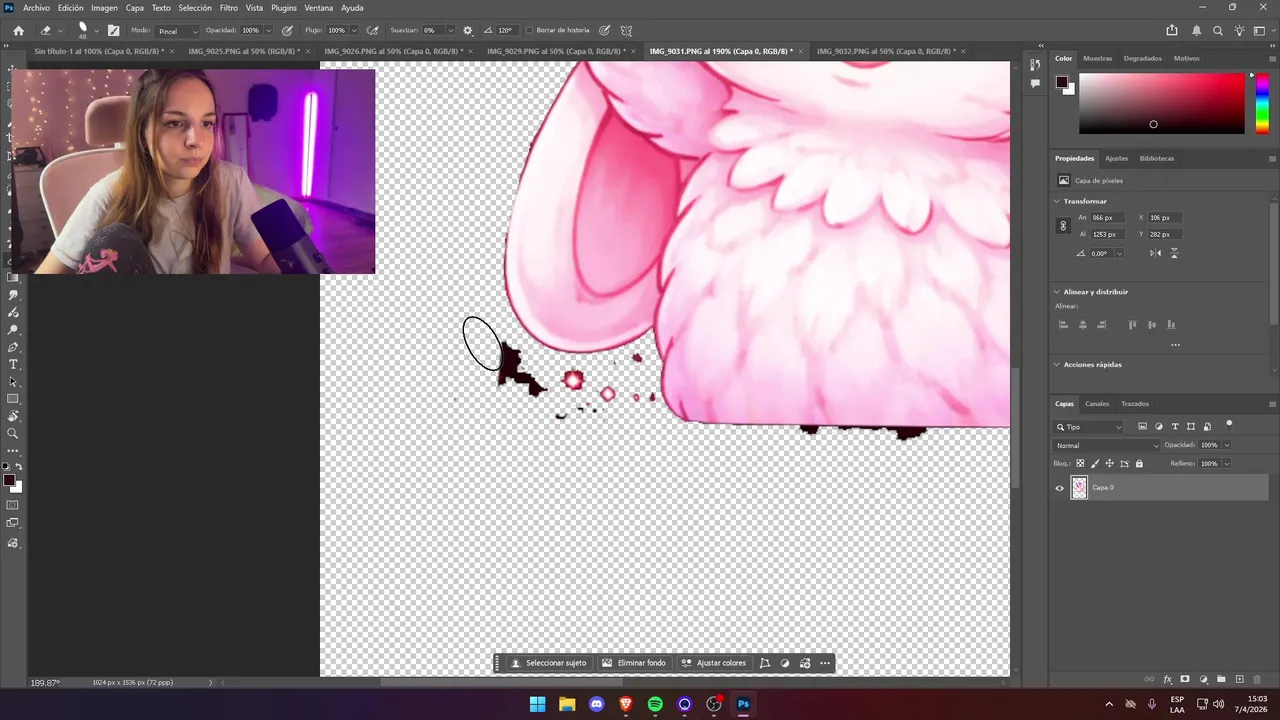The image size is (1280, 720).
Task: Open the Archivo menu
Action: point(36,7)
